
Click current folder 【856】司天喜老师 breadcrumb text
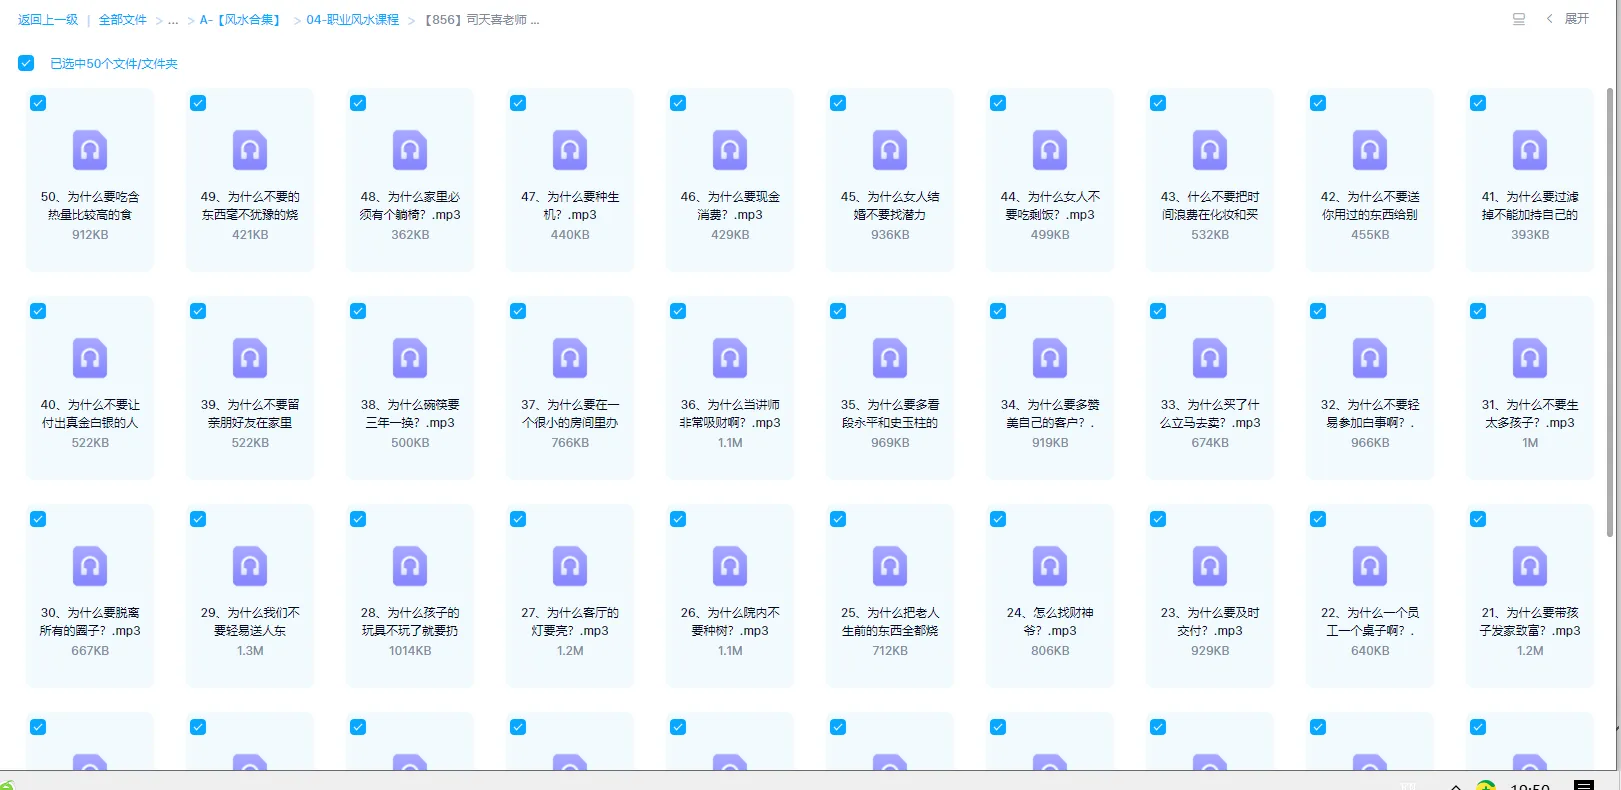coord(482,20)
